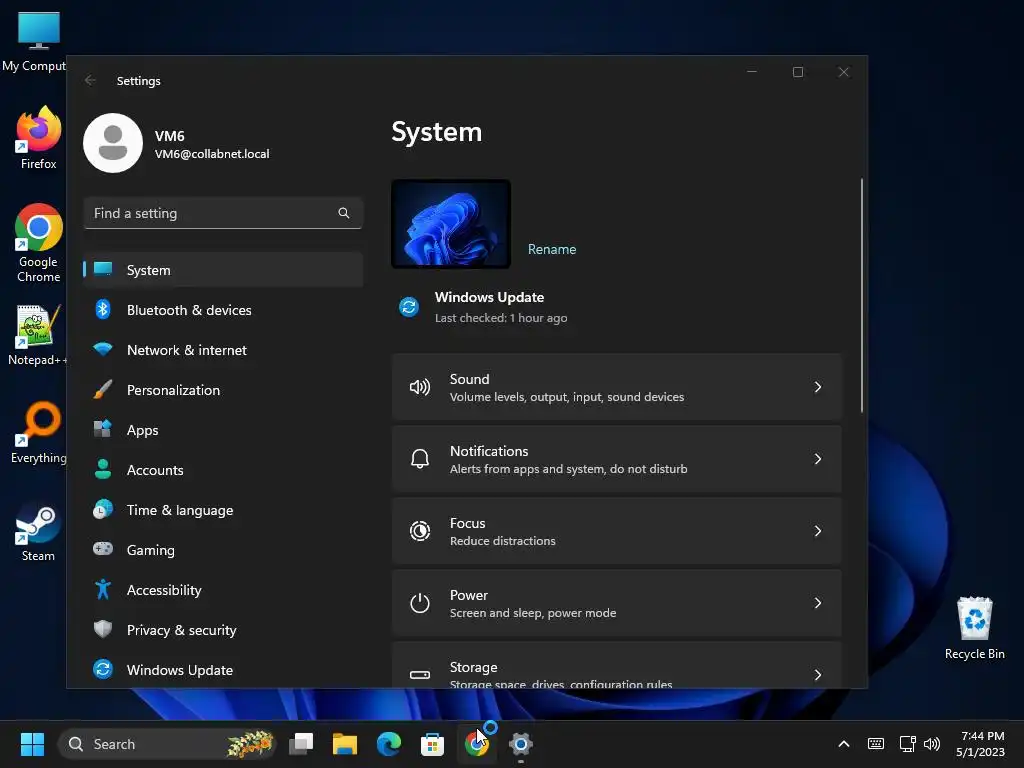1024x768 pixels.
Task: Open Task View on the taskbar
Action: coord(301,744)
